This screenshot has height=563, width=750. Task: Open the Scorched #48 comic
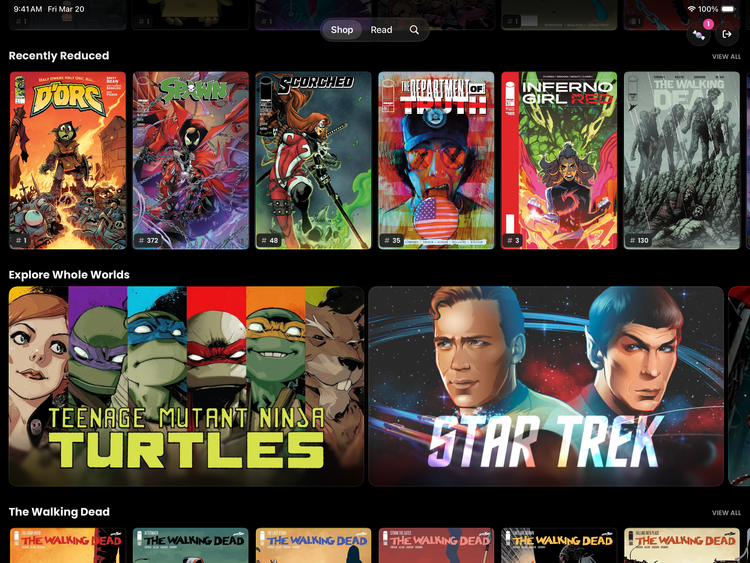[313, 160]
